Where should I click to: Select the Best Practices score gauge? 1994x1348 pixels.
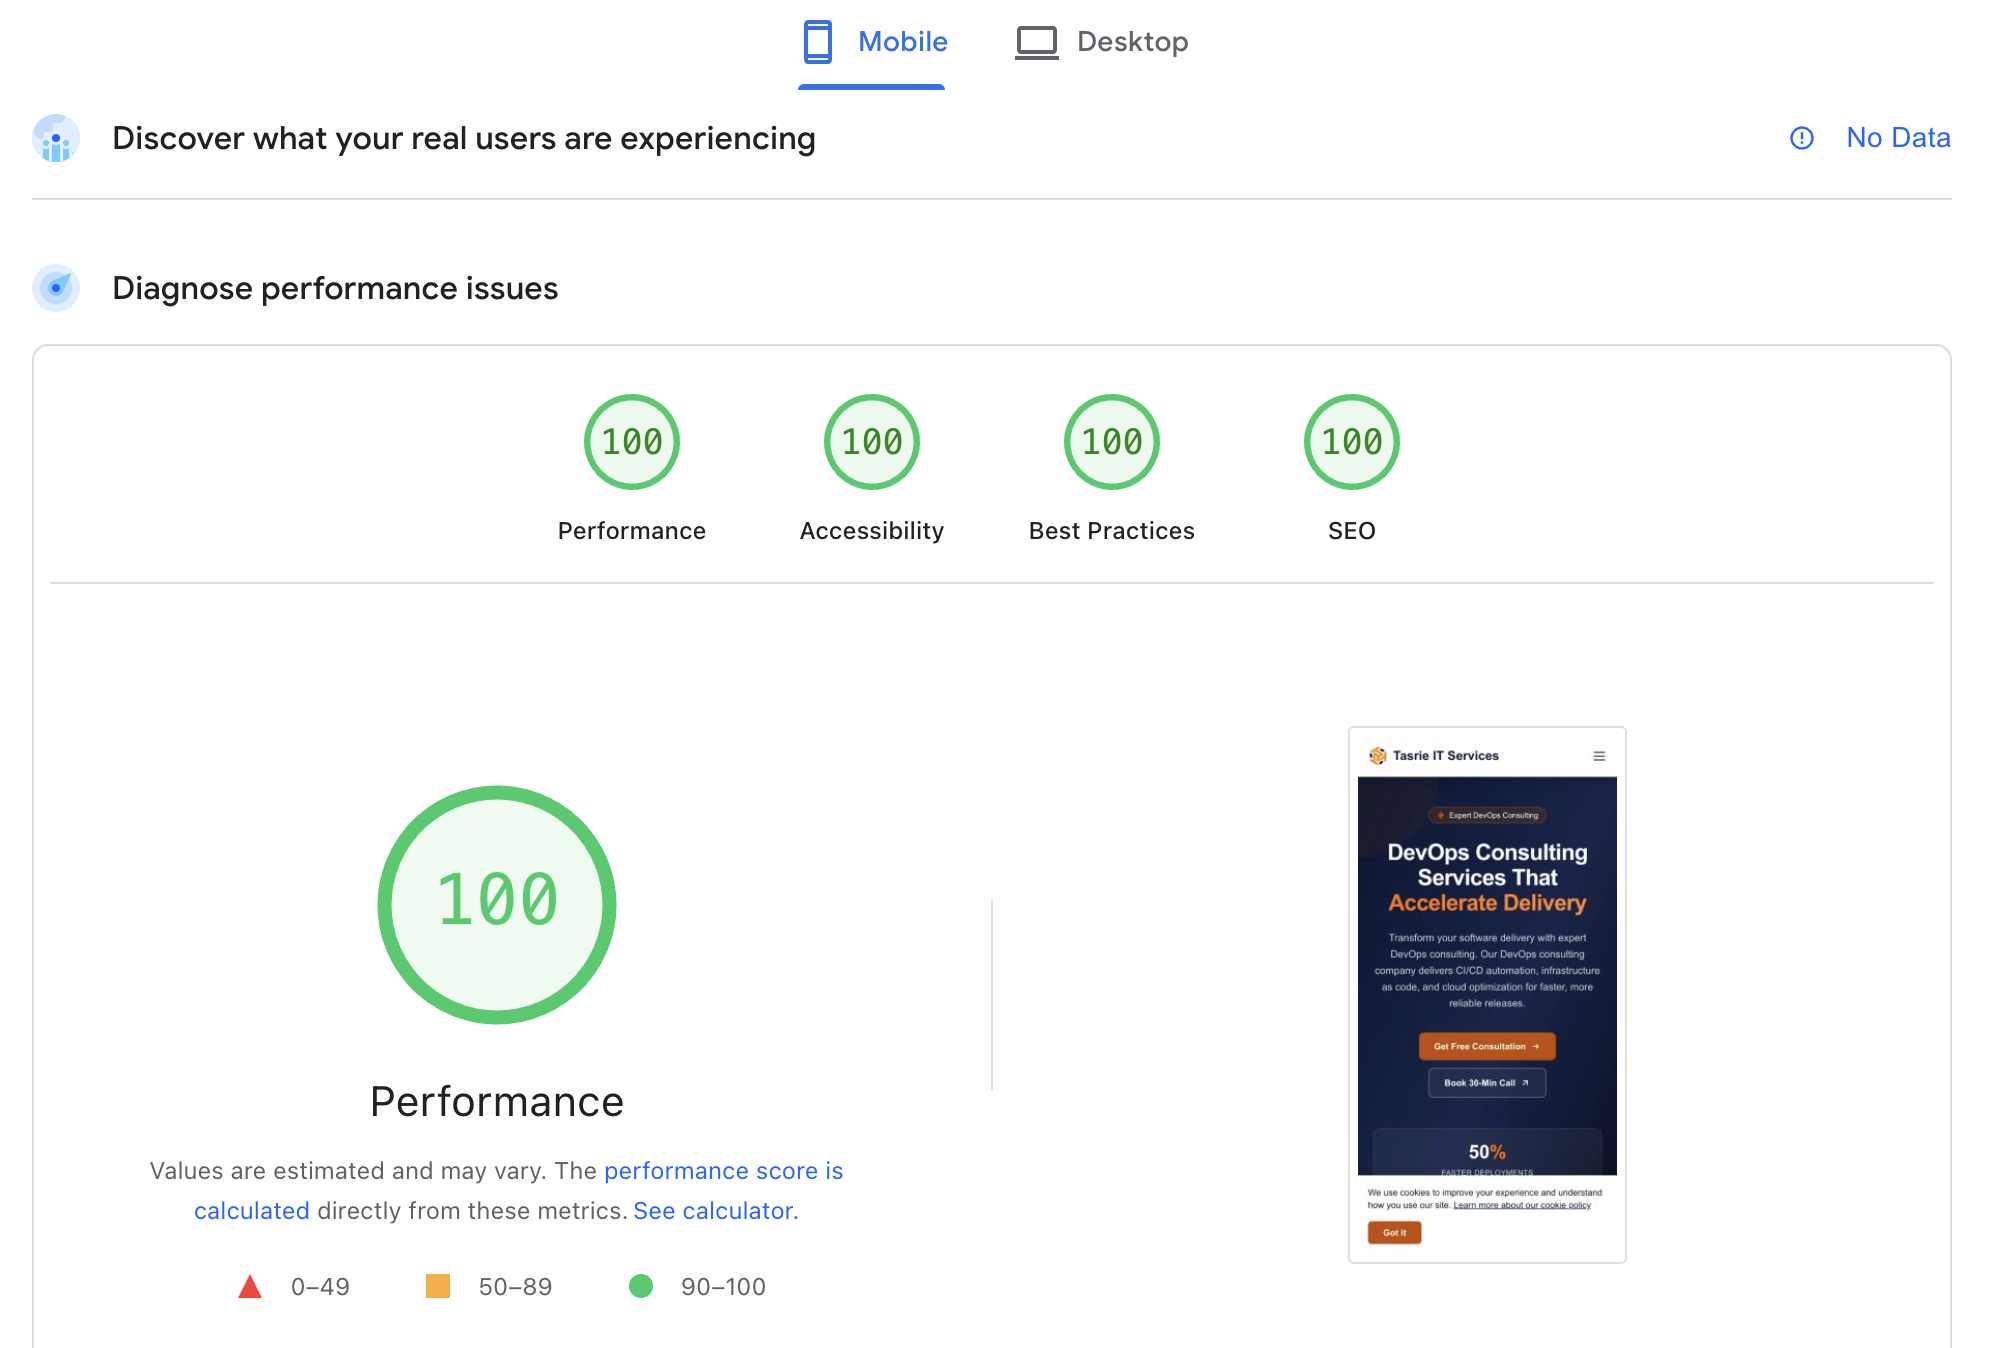[x=1111, y=441]
